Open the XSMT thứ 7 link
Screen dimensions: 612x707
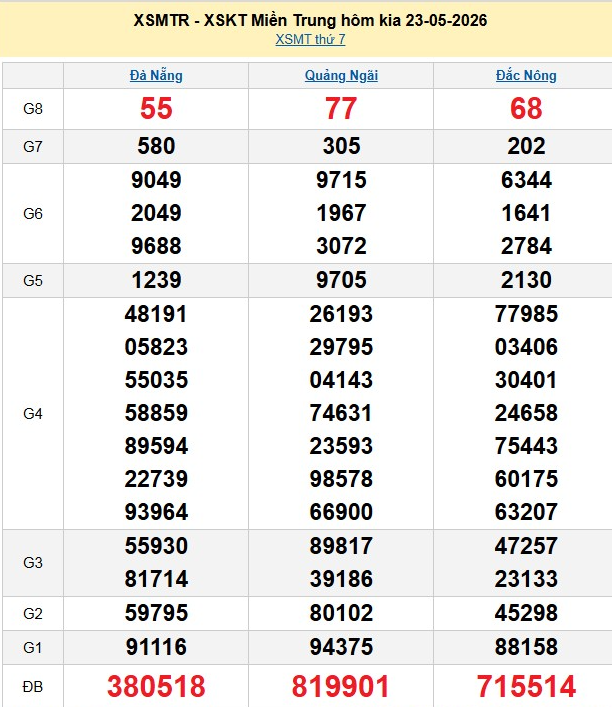[x=310, y=40]
